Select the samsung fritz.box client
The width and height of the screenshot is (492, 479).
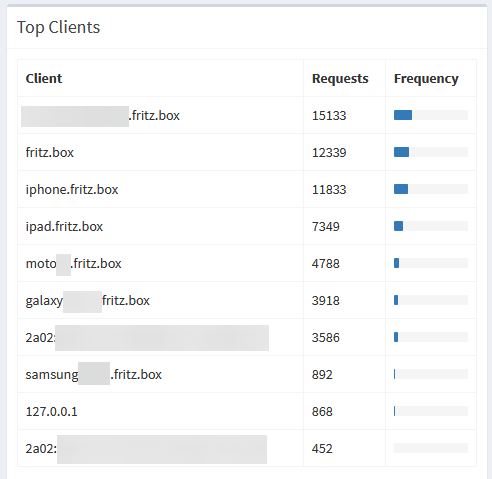(94, 375)
